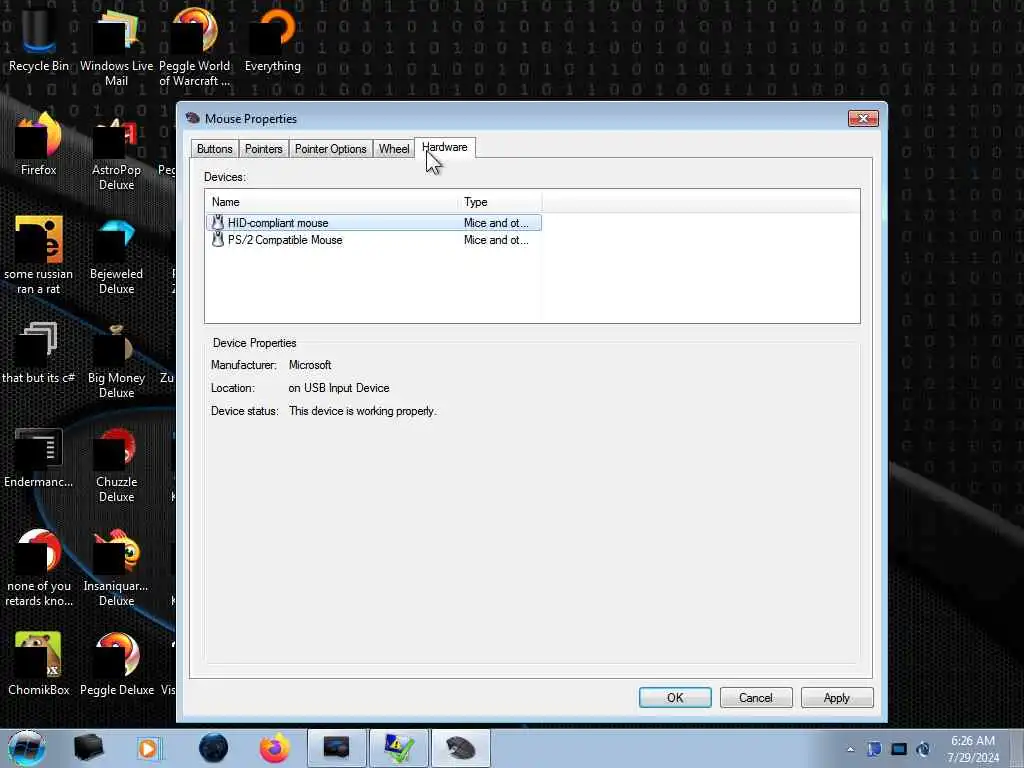
Task: Open the 'that but its c#' icon
Action: click(38, 353)
